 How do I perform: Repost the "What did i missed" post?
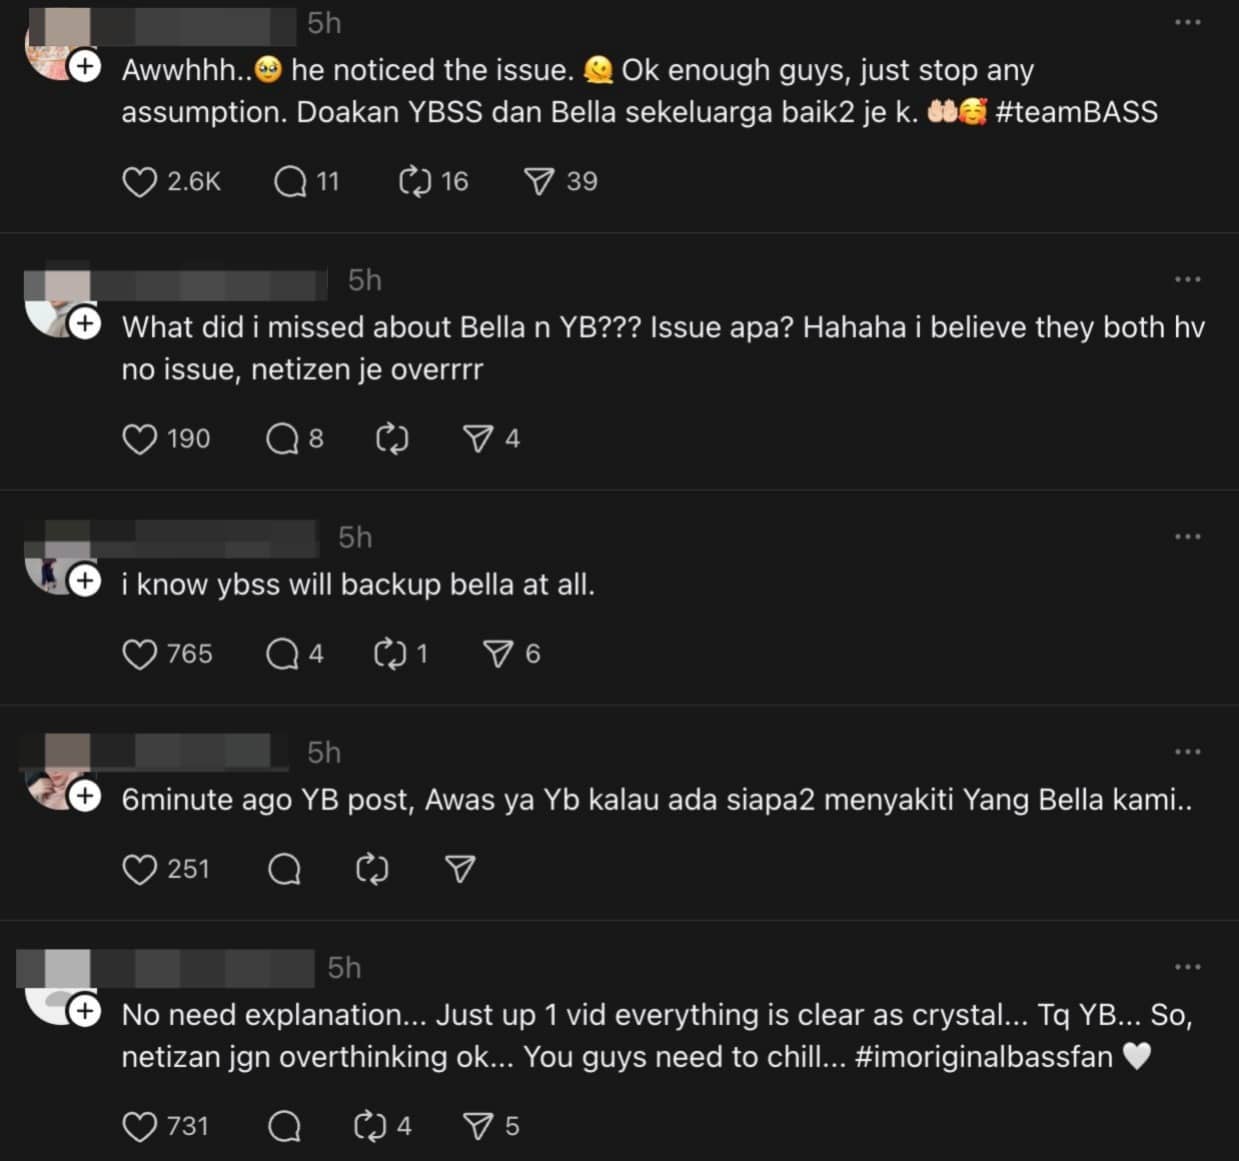pos(392,439)
